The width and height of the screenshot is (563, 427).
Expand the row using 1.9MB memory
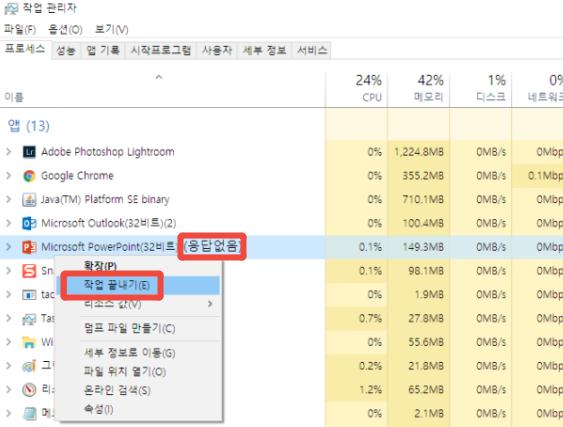[x=9, y=294]
